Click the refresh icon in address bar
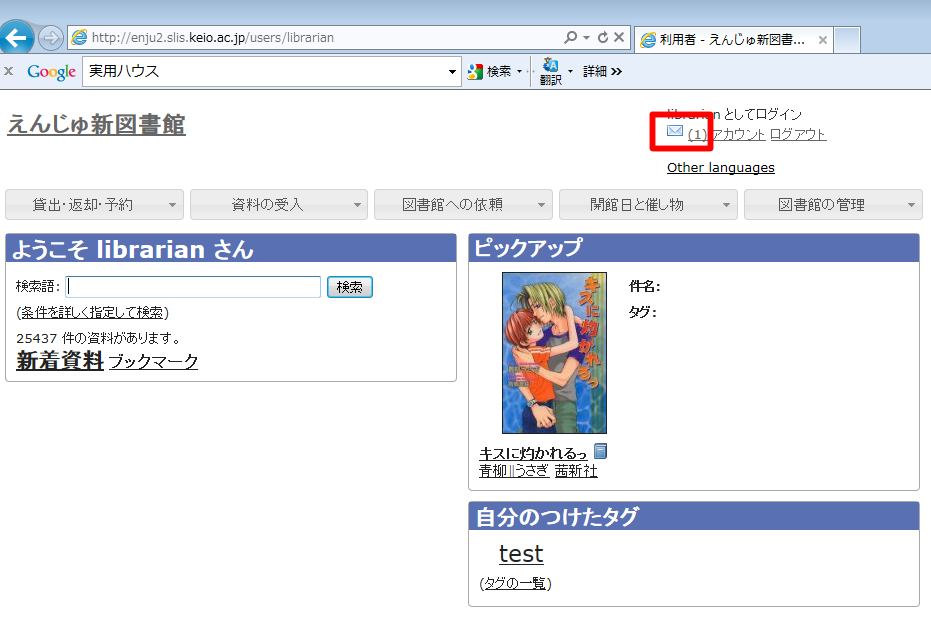Screen dimensions: 931x621 (603, 37)
